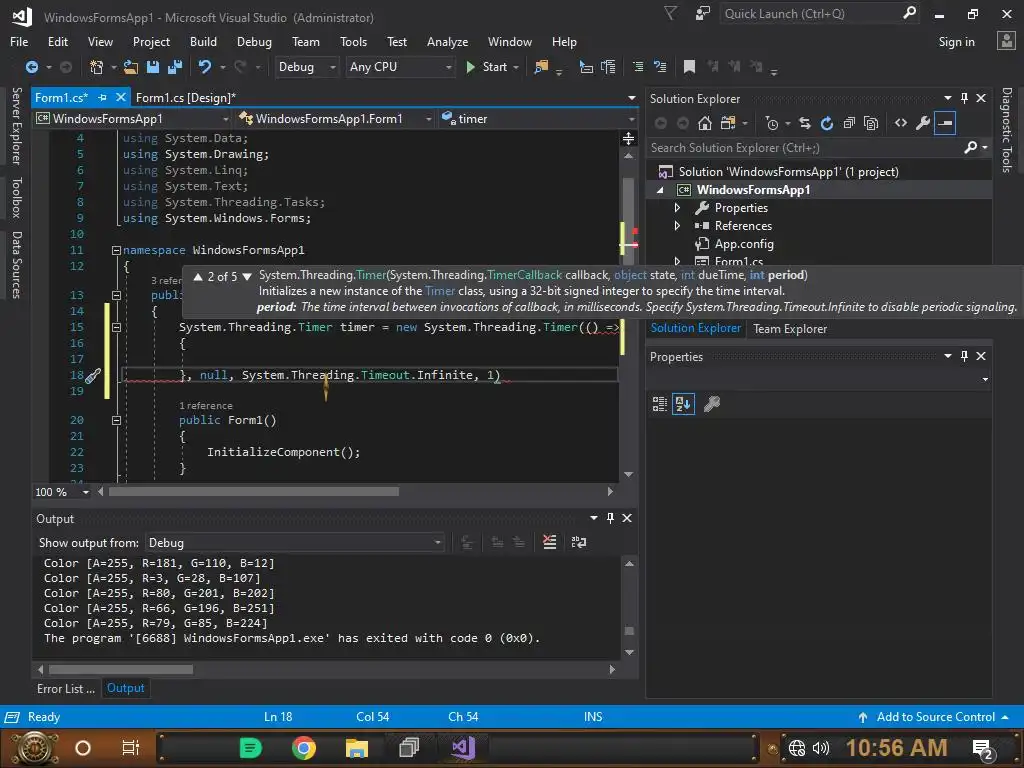Image resolution: width=1024 pixels, height=768 pixels.
Task: Collapse the WindowsFormsApp1 project node
Action: (x=660, y=190)
